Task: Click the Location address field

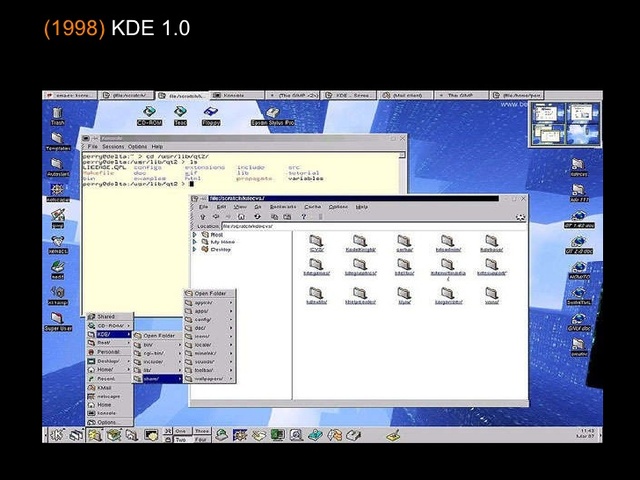Action: click(373, 226)
